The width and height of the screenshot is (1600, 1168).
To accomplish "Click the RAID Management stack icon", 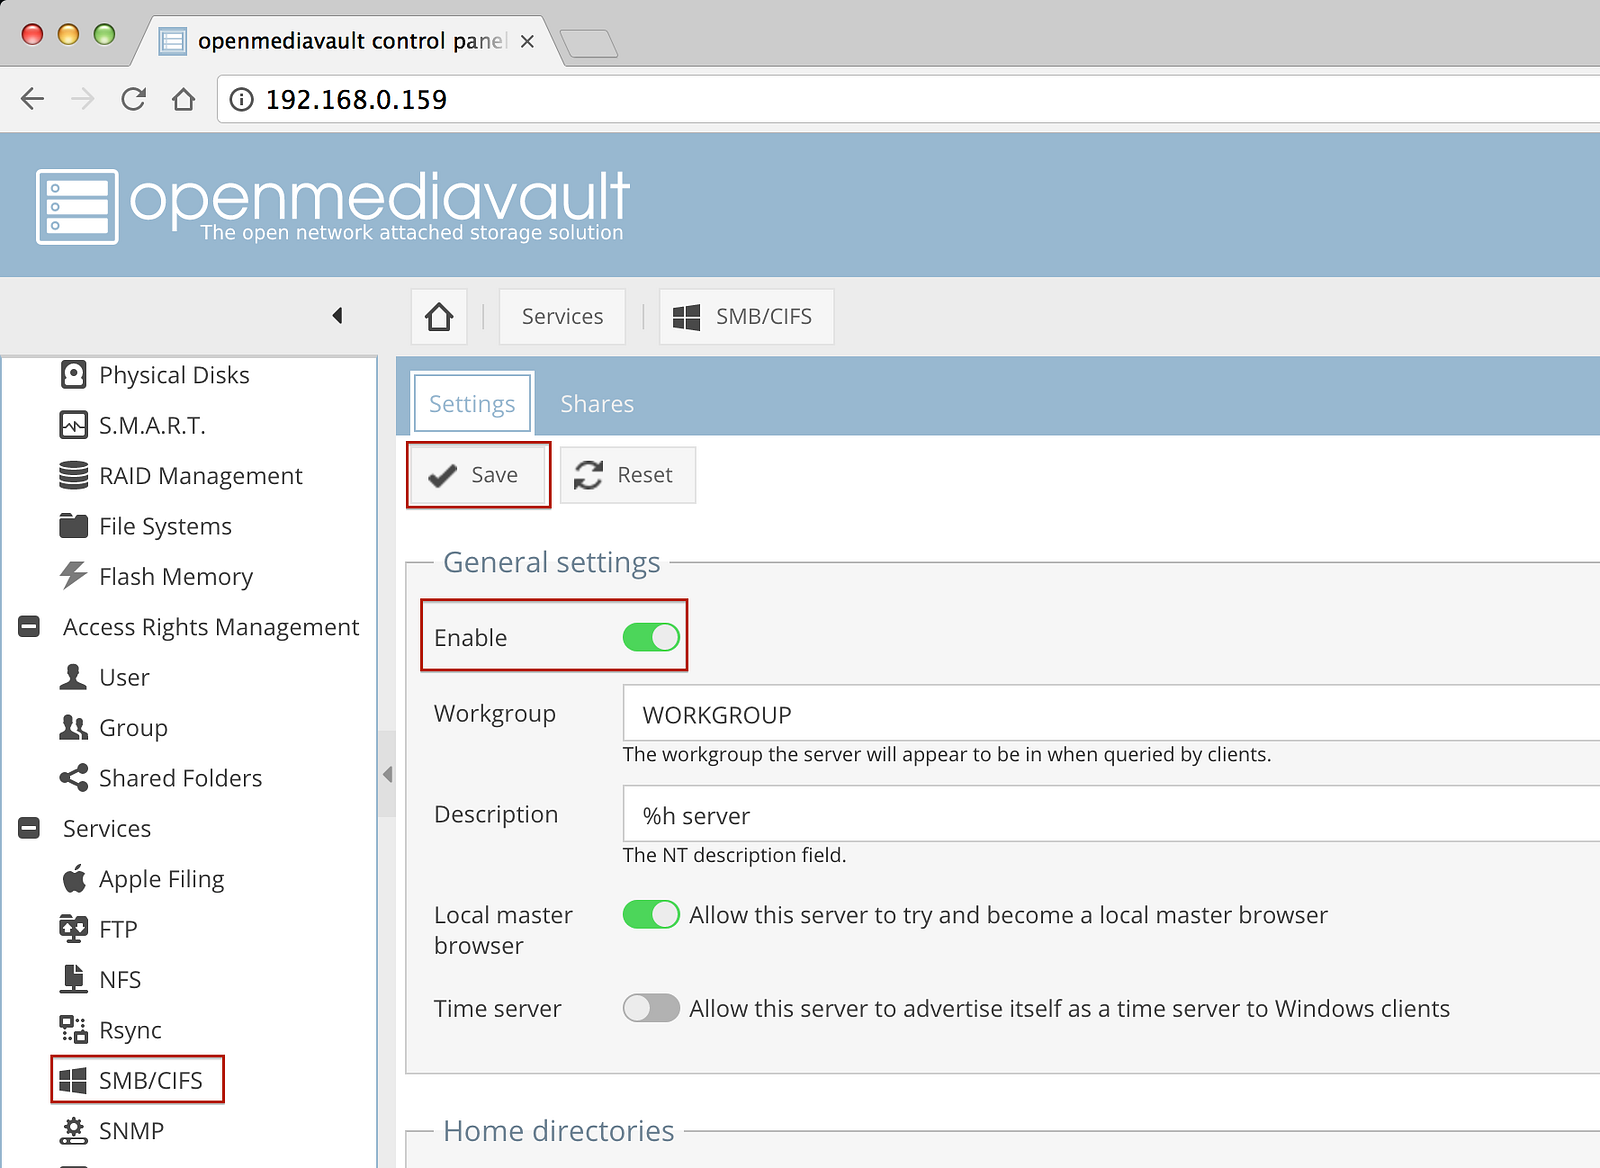I will (73, 475).
